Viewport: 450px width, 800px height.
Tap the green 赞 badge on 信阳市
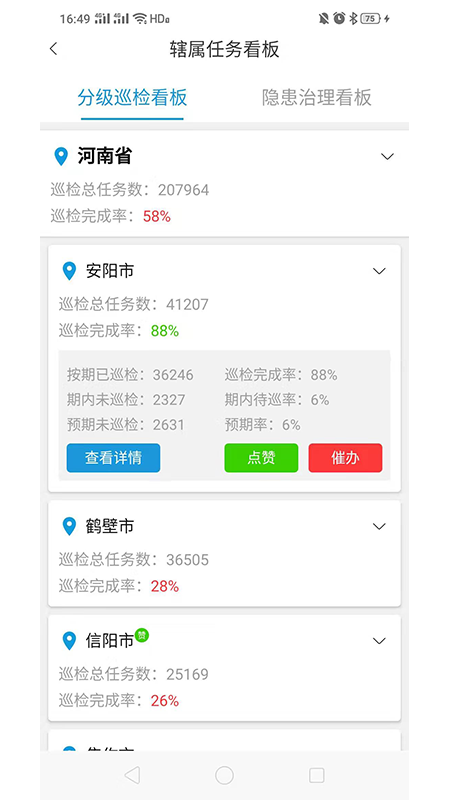pos(142,635)
